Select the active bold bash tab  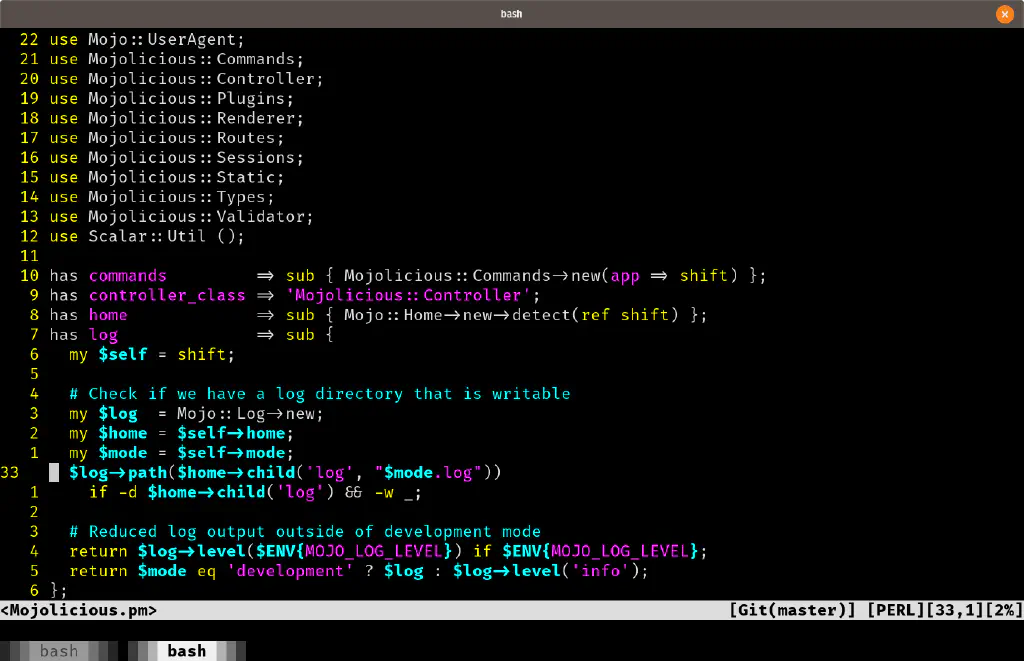pos(186,651)
